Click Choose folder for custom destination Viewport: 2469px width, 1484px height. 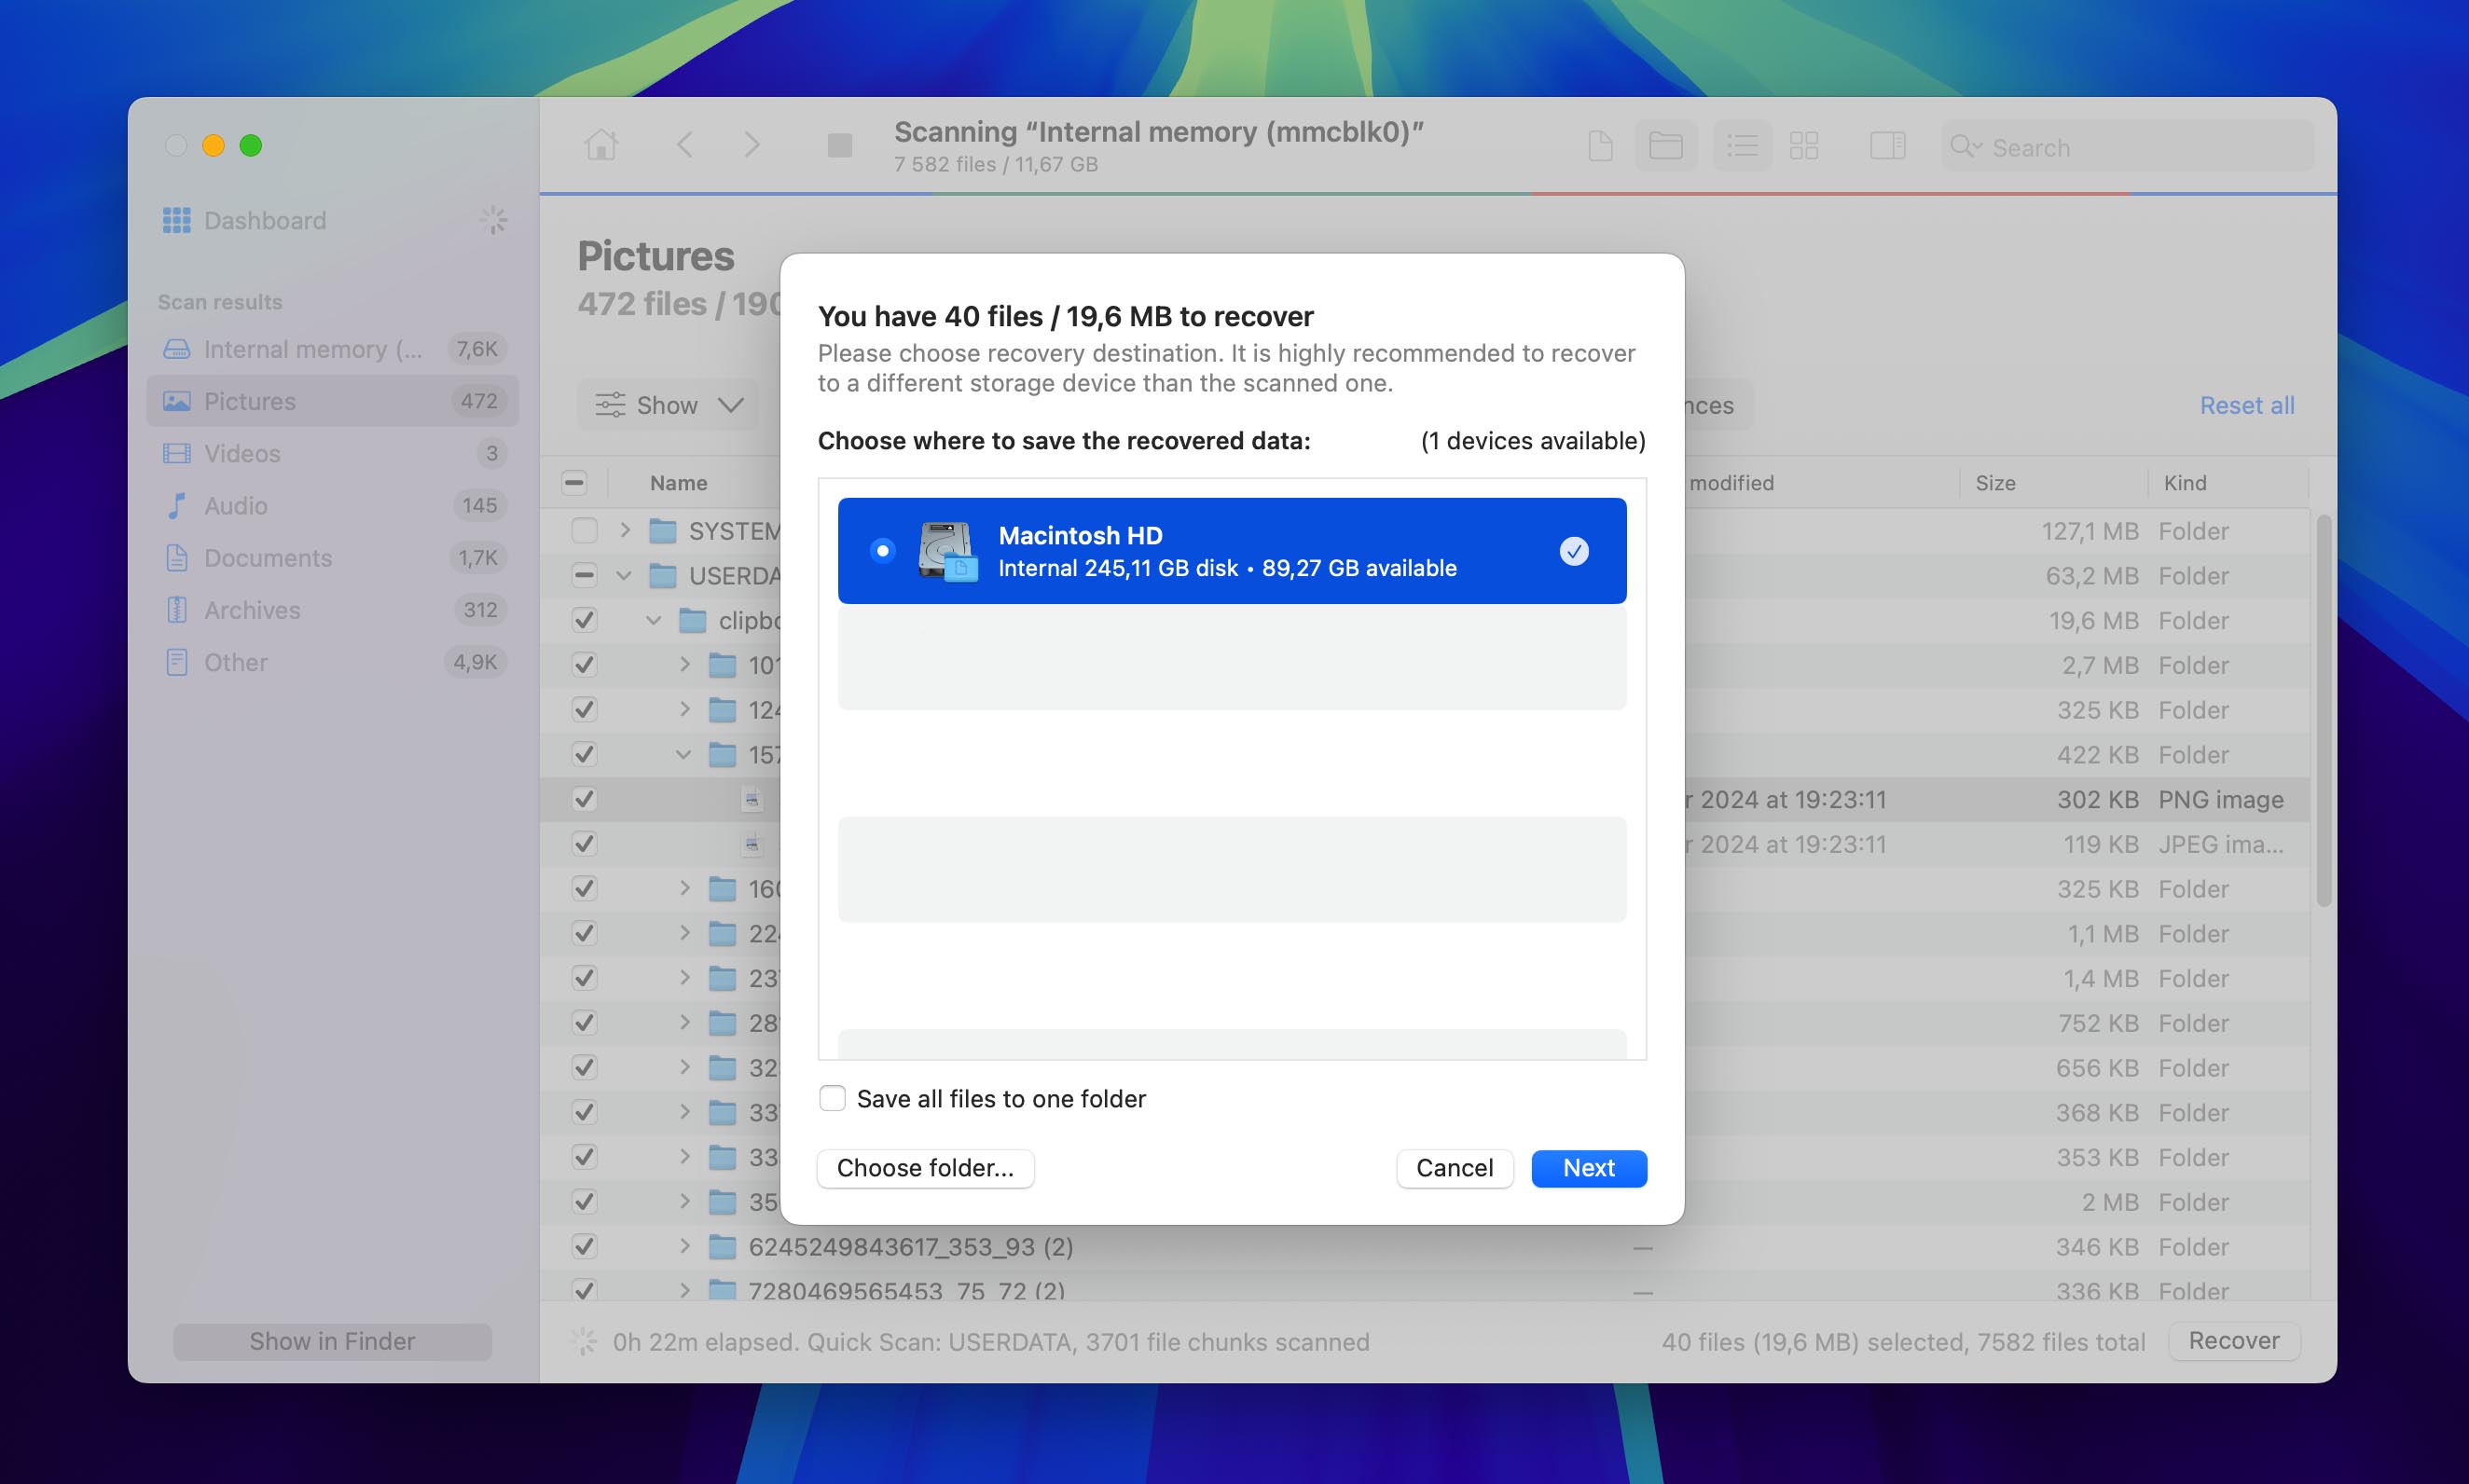click(x=926, y=1167)
